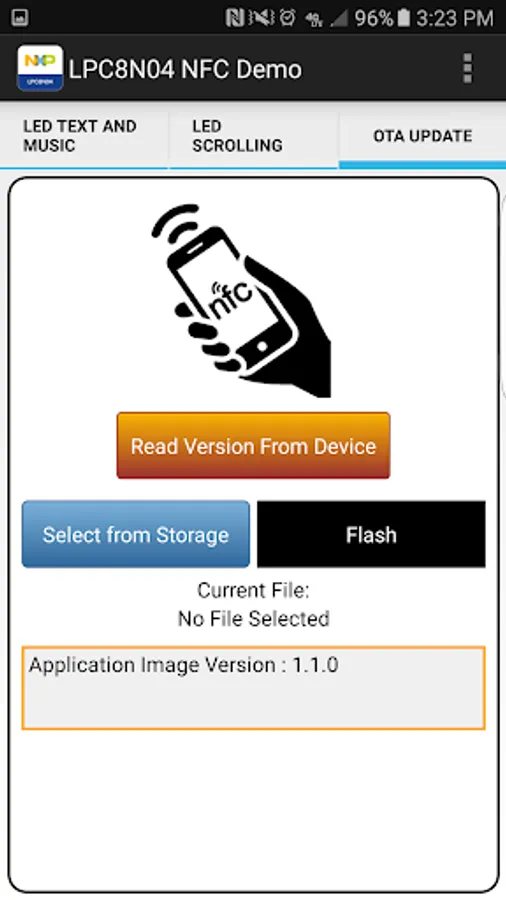Tap the NXP LPC8N04 app logo
This screenshot has width=506, height=900.
pos(40,68)
